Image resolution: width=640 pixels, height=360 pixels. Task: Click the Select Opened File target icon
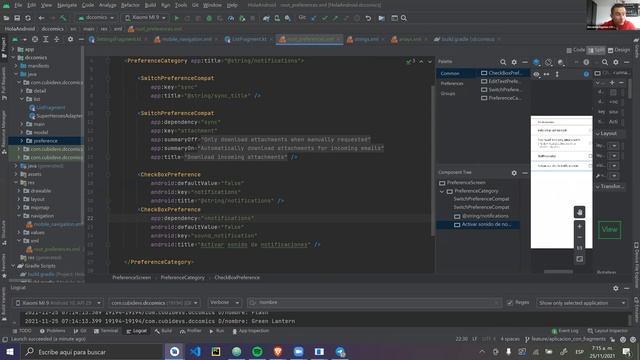35,39
